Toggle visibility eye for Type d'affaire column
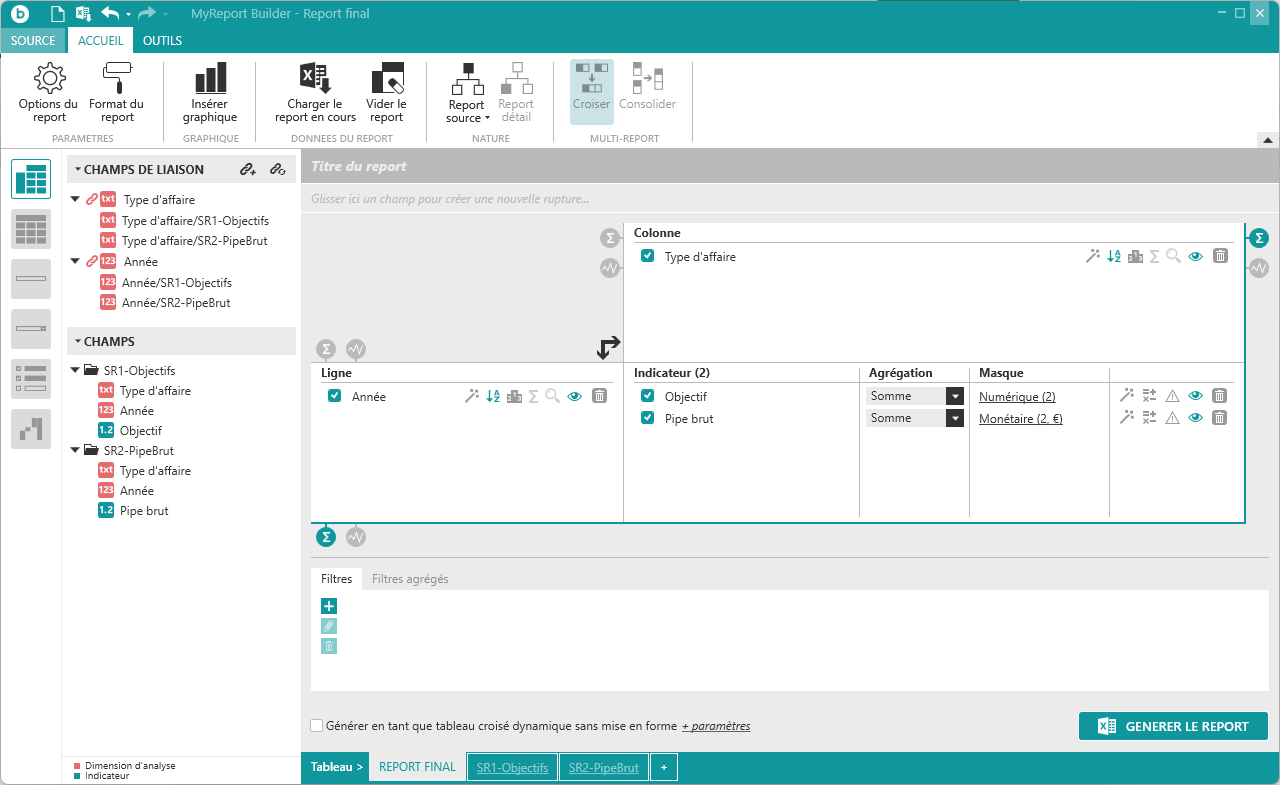Viewport: 1280px width, 785px height. click(1195, 256)
